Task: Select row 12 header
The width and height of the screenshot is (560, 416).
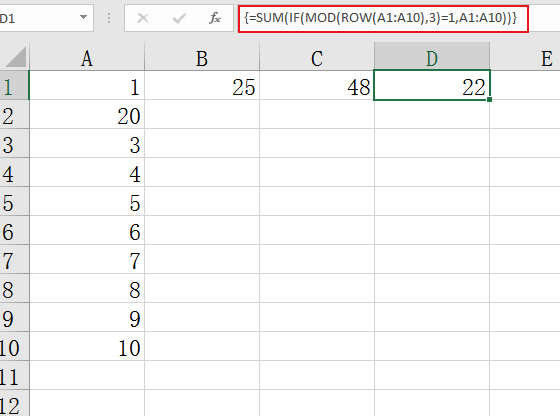Action: [14, 403]
